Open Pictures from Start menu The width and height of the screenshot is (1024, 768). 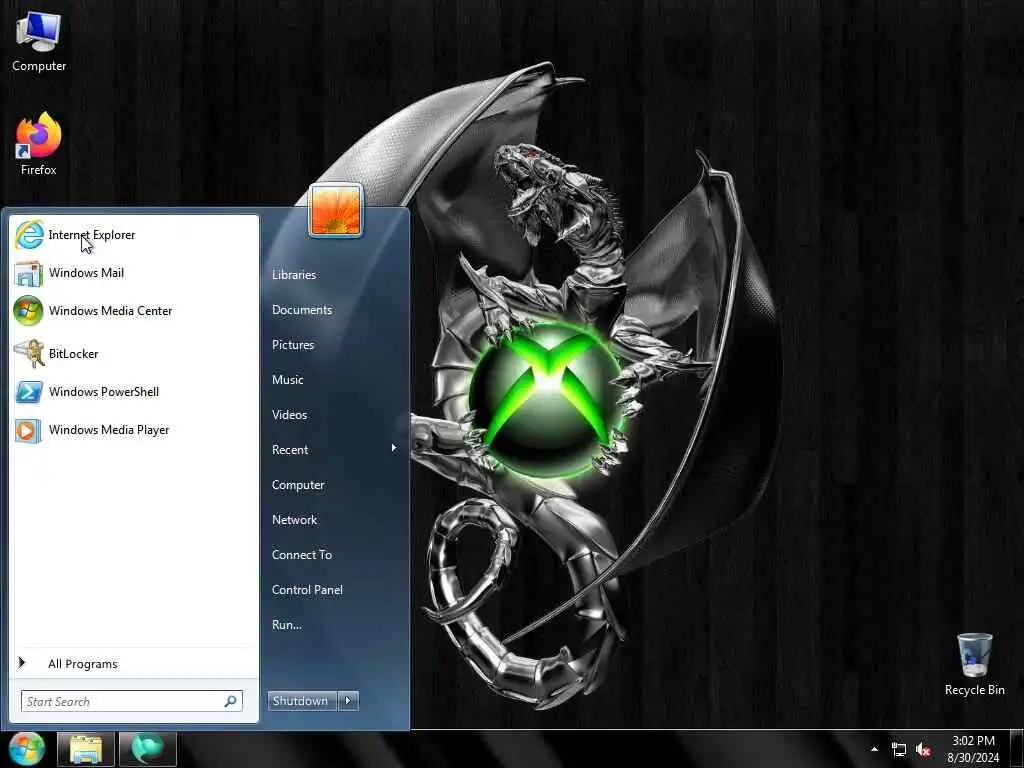293,345
